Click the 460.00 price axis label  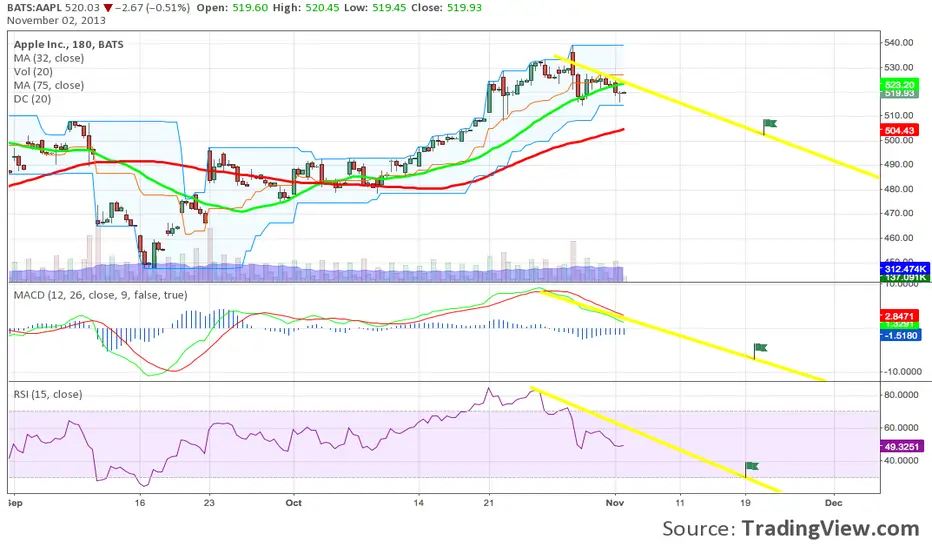[x=899, y=238]
